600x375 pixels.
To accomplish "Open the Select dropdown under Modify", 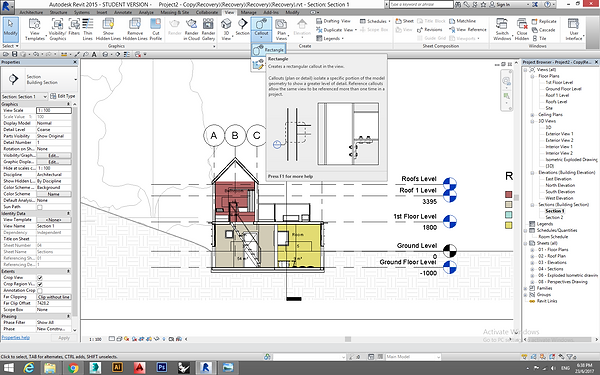I will (10, 46).
